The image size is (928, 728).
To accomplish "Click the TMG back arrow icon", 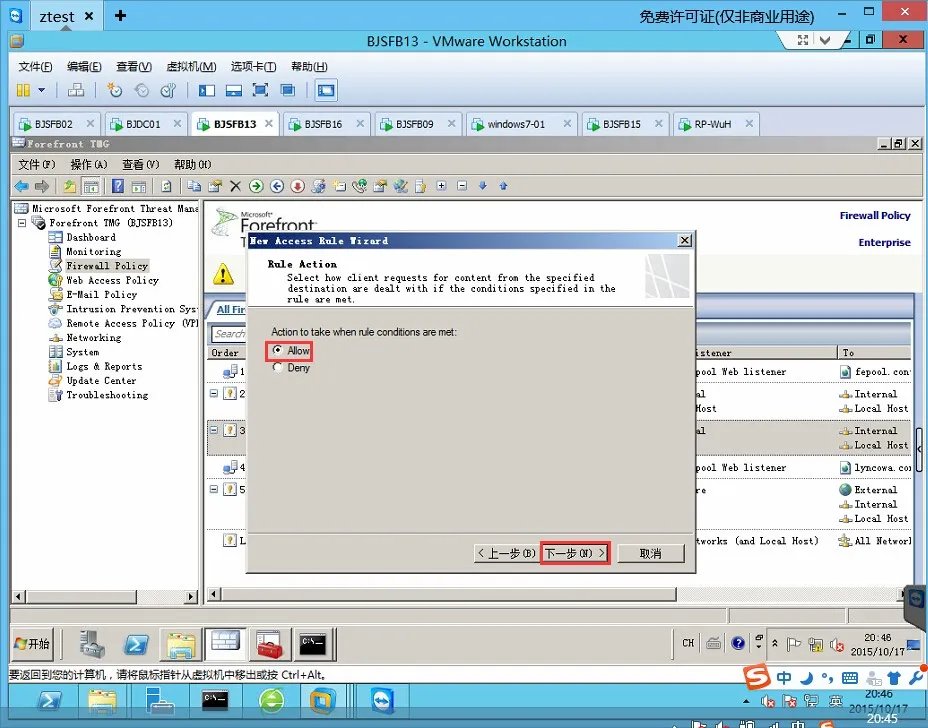I will coord(21,186).
